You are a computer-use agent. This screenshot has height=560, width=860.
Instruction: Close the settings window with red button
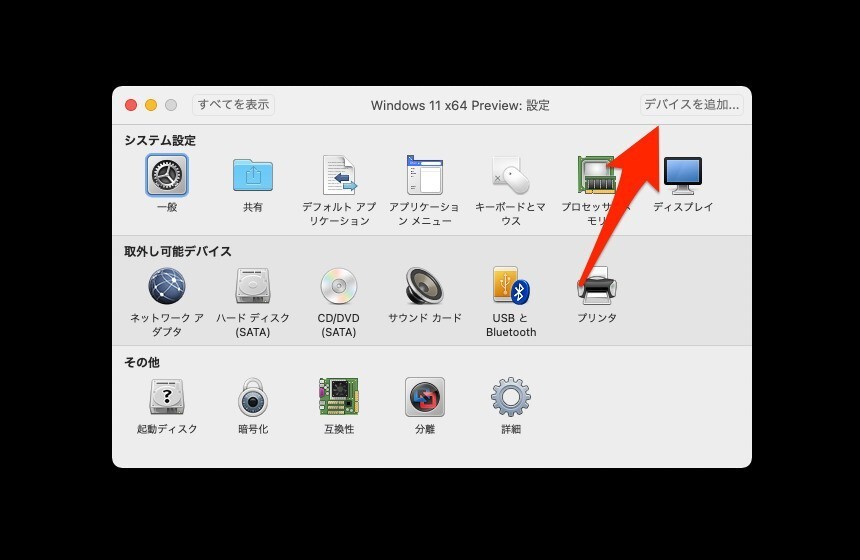click(131, 105)
